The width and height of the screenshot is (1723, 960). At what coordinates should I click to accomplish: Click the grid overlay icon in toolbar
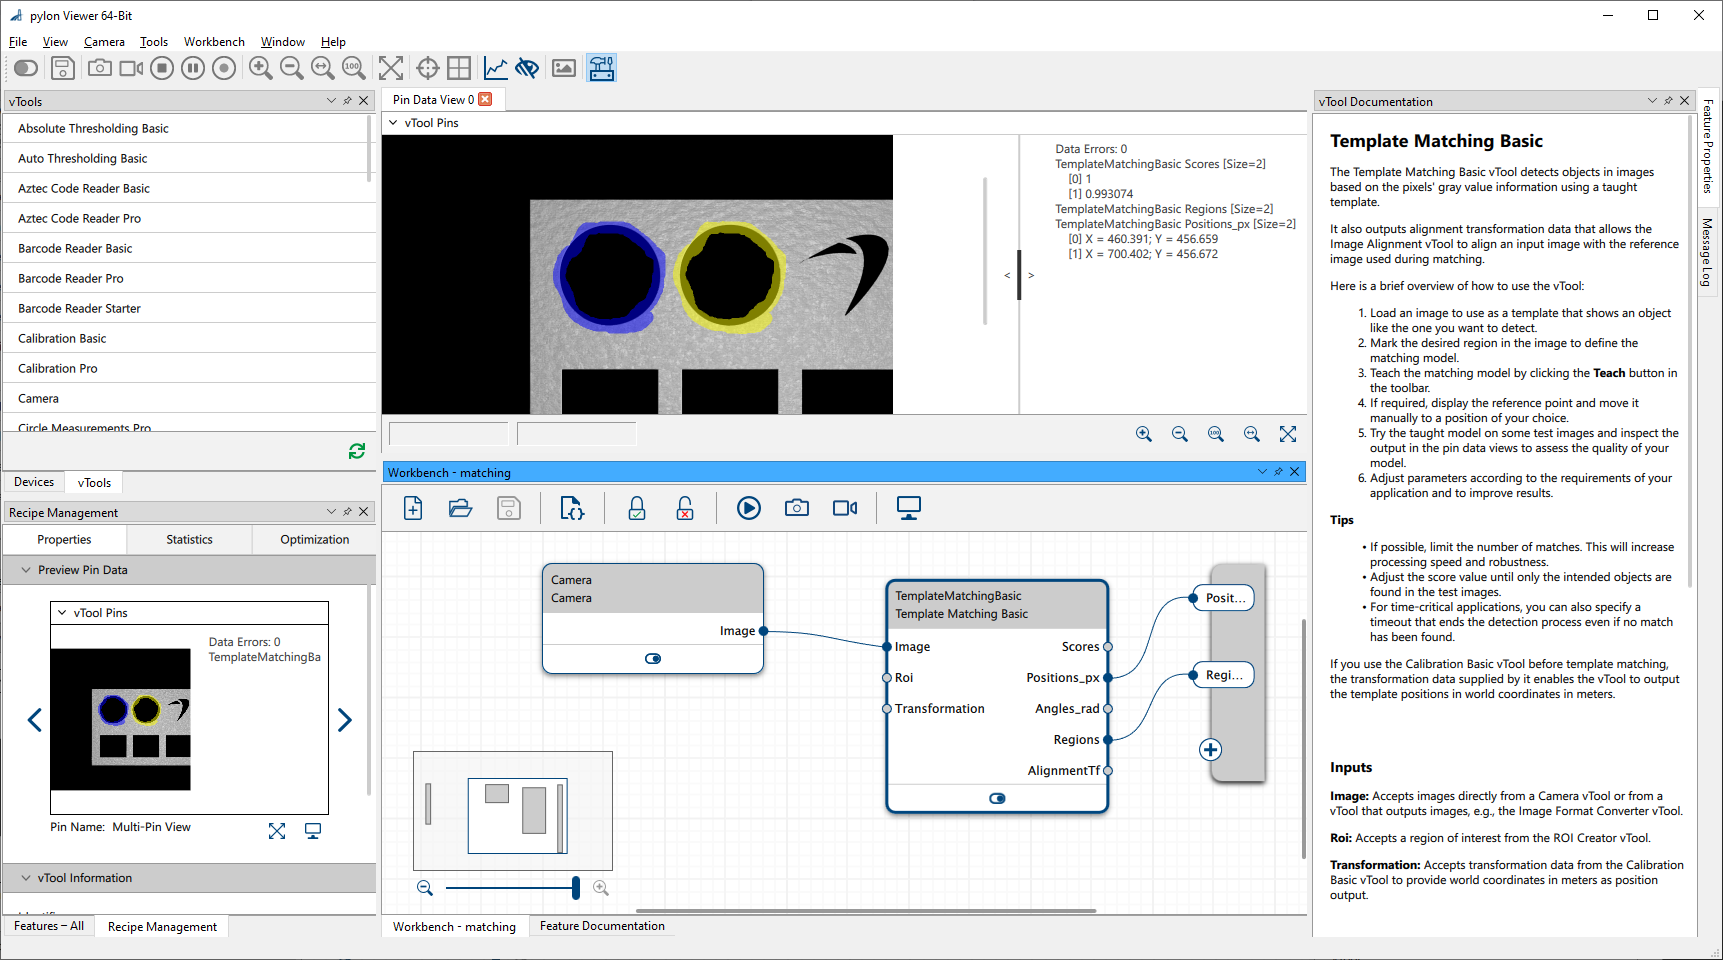click(x=459, y=68)
